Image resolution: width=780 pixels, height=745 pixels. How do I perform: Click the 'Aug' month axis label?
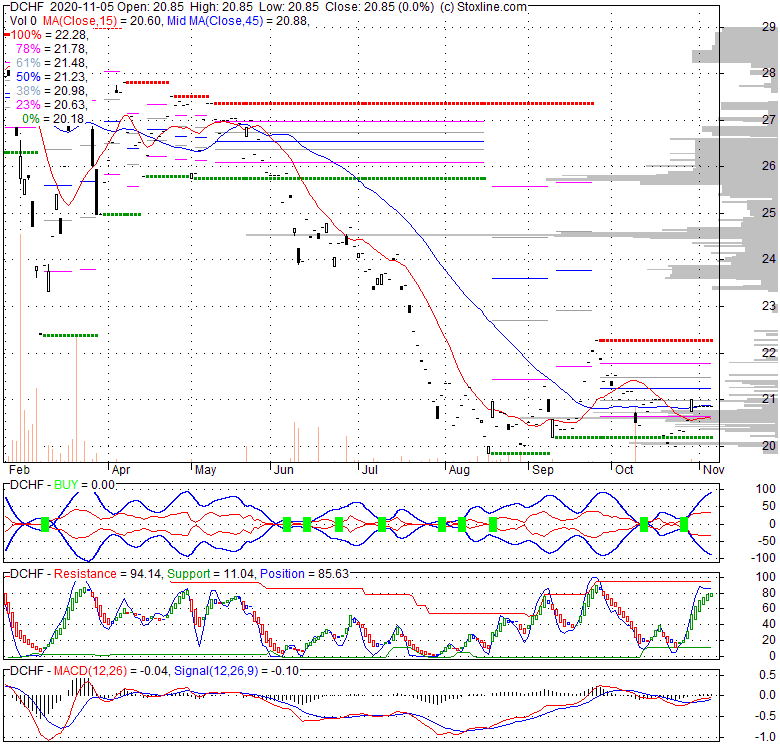[459, 470]
